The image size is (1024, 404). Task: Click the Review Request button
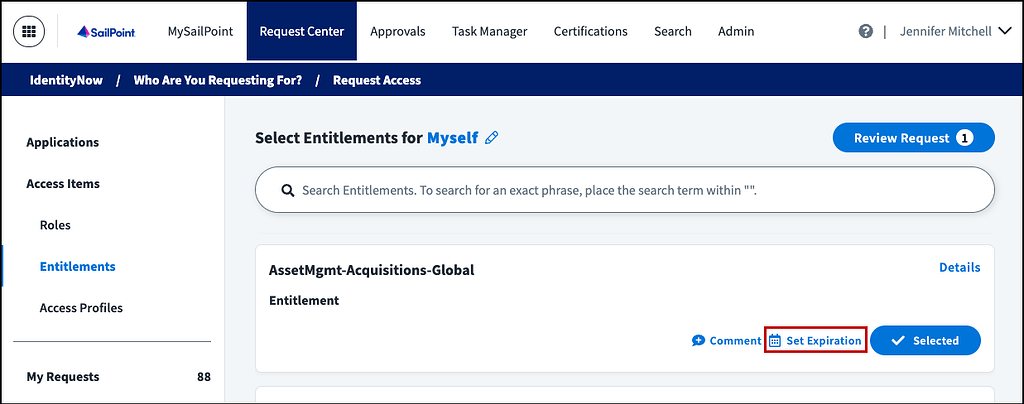click(x=913, y=138)
